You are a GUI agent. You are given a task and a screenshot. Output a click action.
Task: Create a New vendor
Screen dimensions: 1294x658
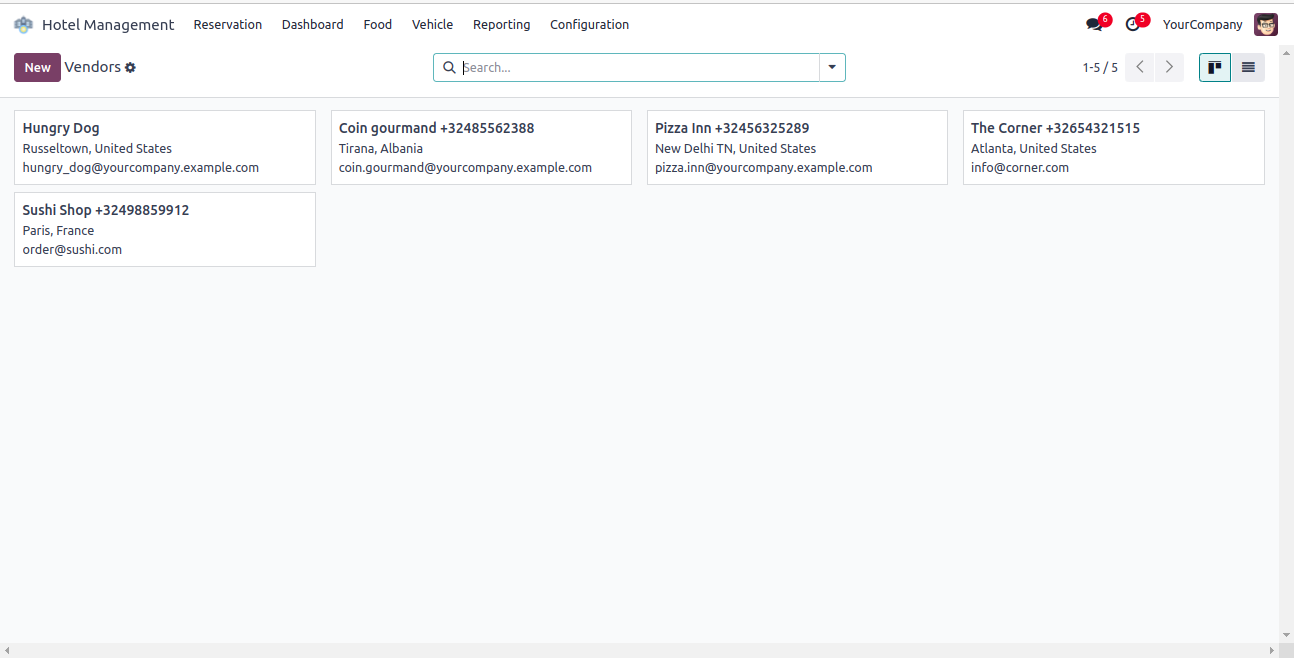point(37,67)
